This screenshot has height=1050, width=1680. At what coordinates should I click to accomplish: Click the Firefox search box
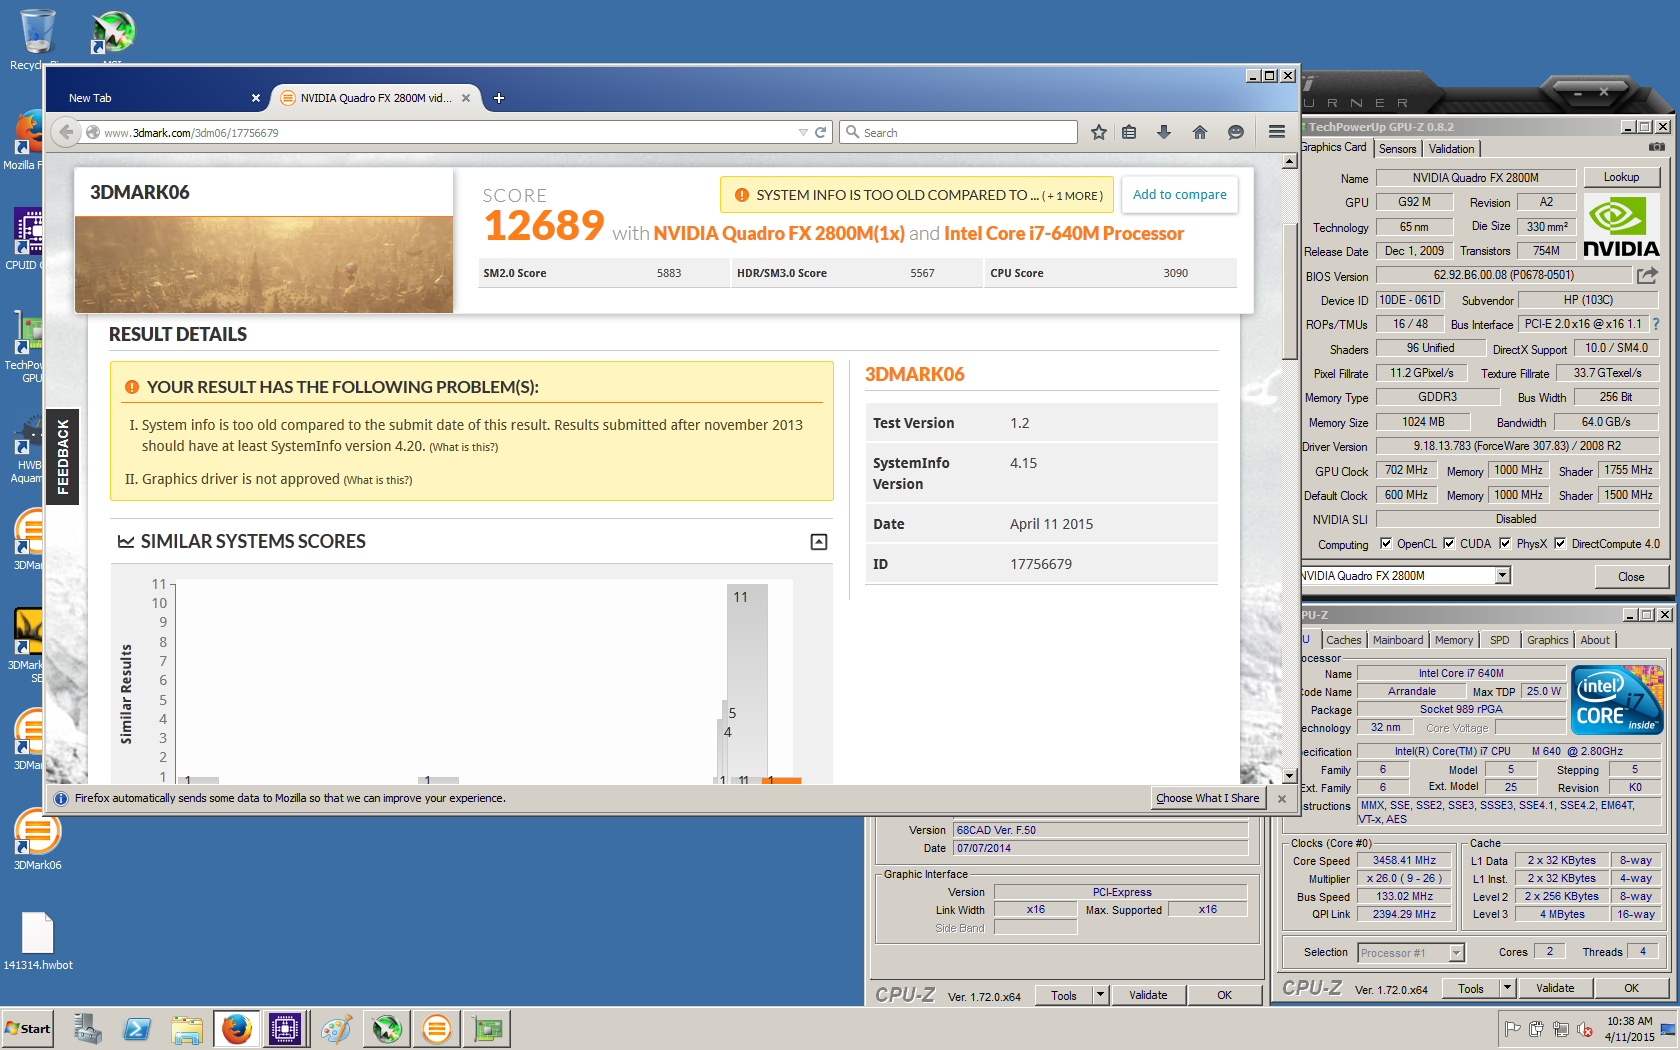click(960, 132)
